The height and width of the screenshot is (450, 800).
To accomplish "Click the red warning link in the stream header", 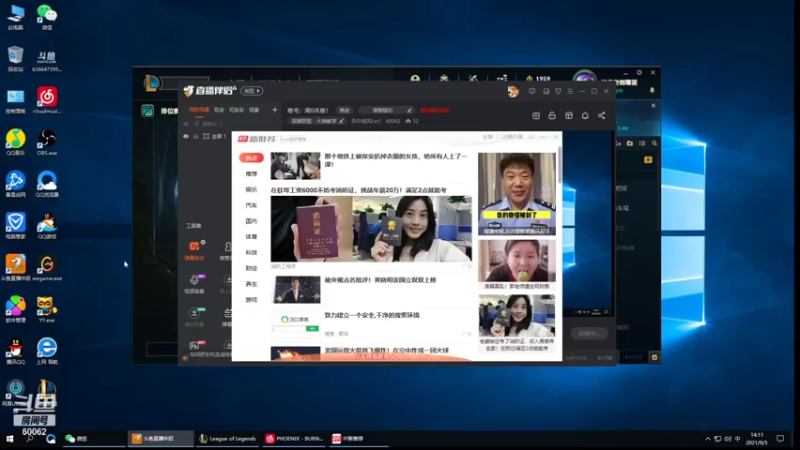I will pyautogui.click(x=435, y=110).
